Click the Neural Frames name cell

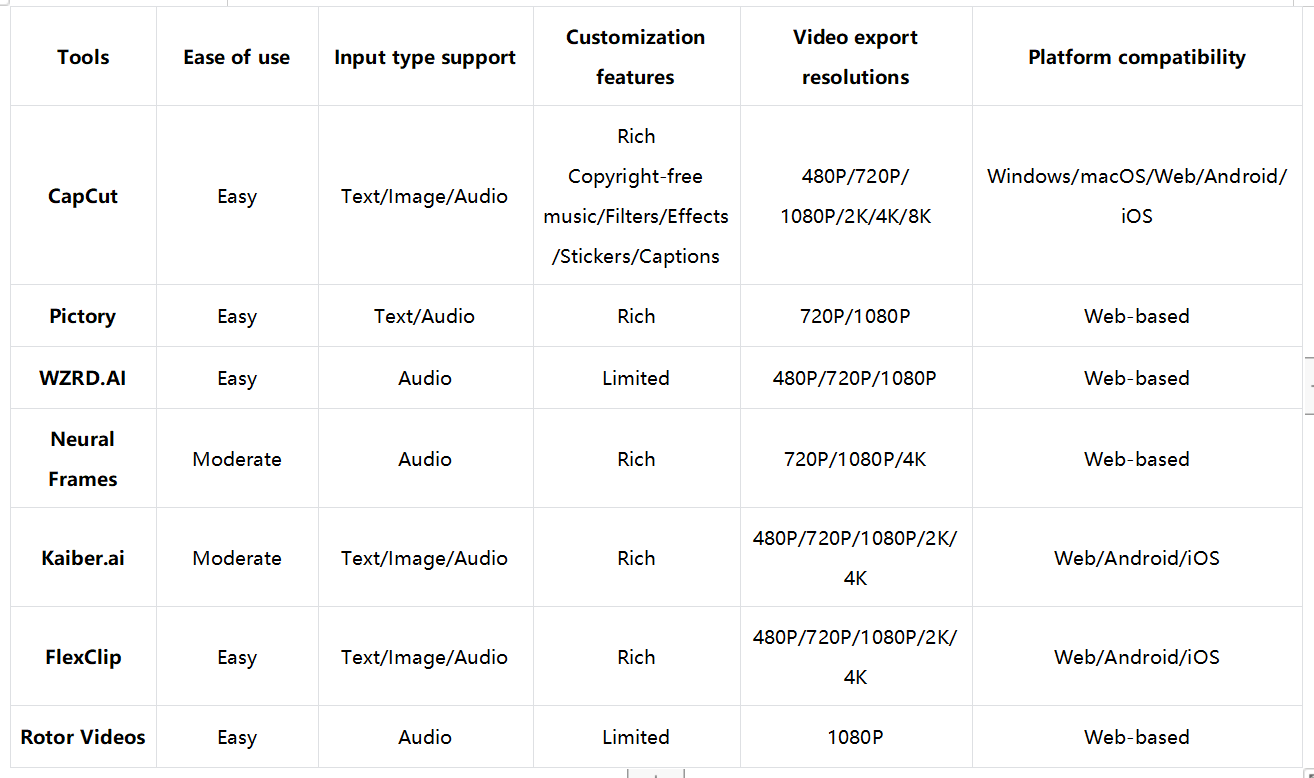point(83,459)
